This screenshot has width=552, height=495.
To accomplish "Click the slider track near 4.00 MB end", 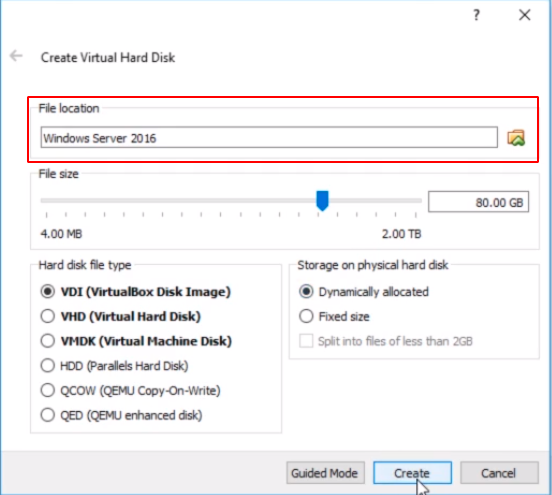I will pyautogui.click(x=49, y=201).
